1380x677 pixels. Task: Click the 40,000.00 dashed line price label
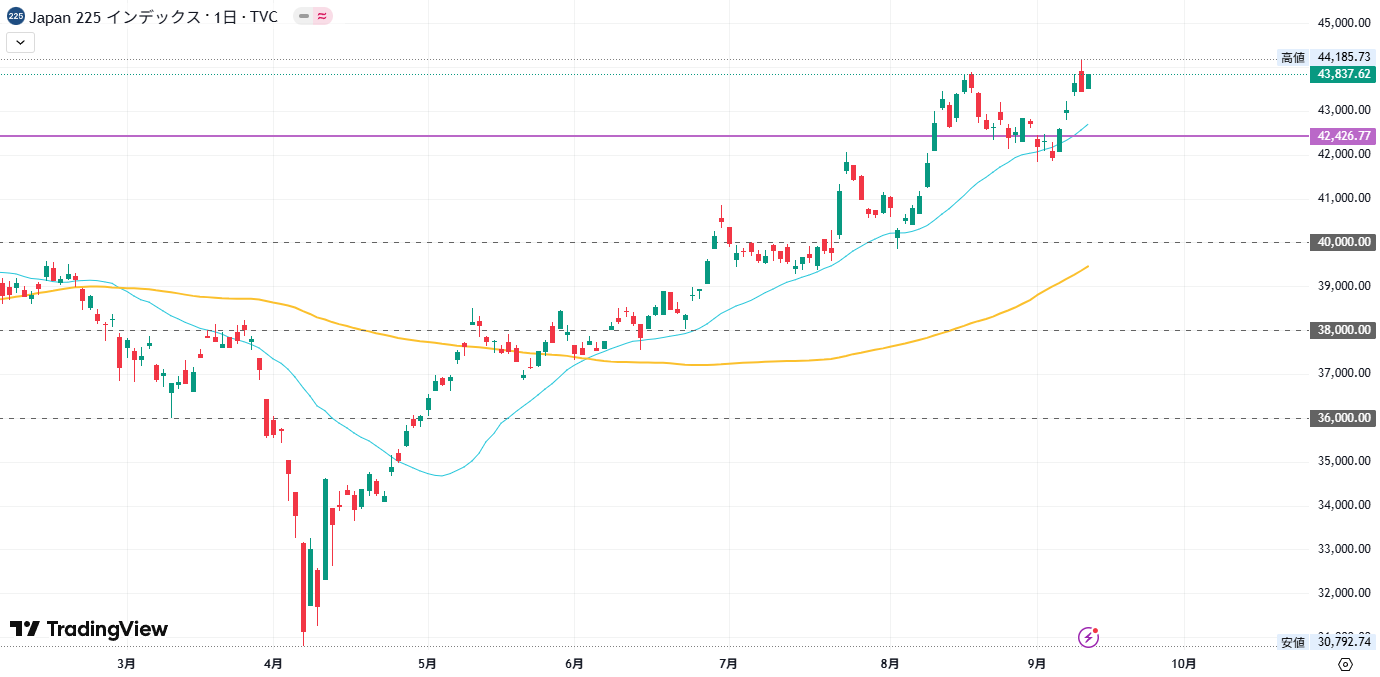pos(1344,242)
